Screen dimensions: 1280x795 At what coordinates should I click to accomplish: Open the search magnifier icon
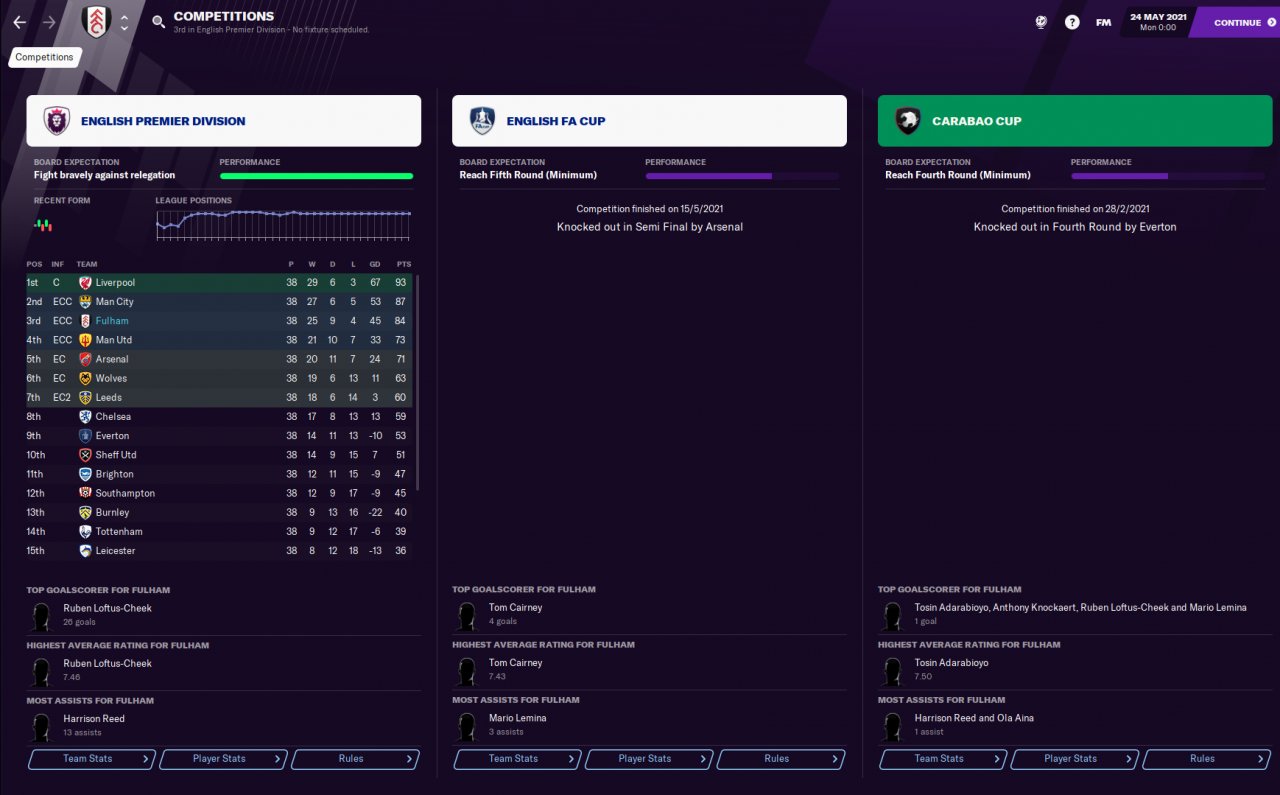coord(158,22)
